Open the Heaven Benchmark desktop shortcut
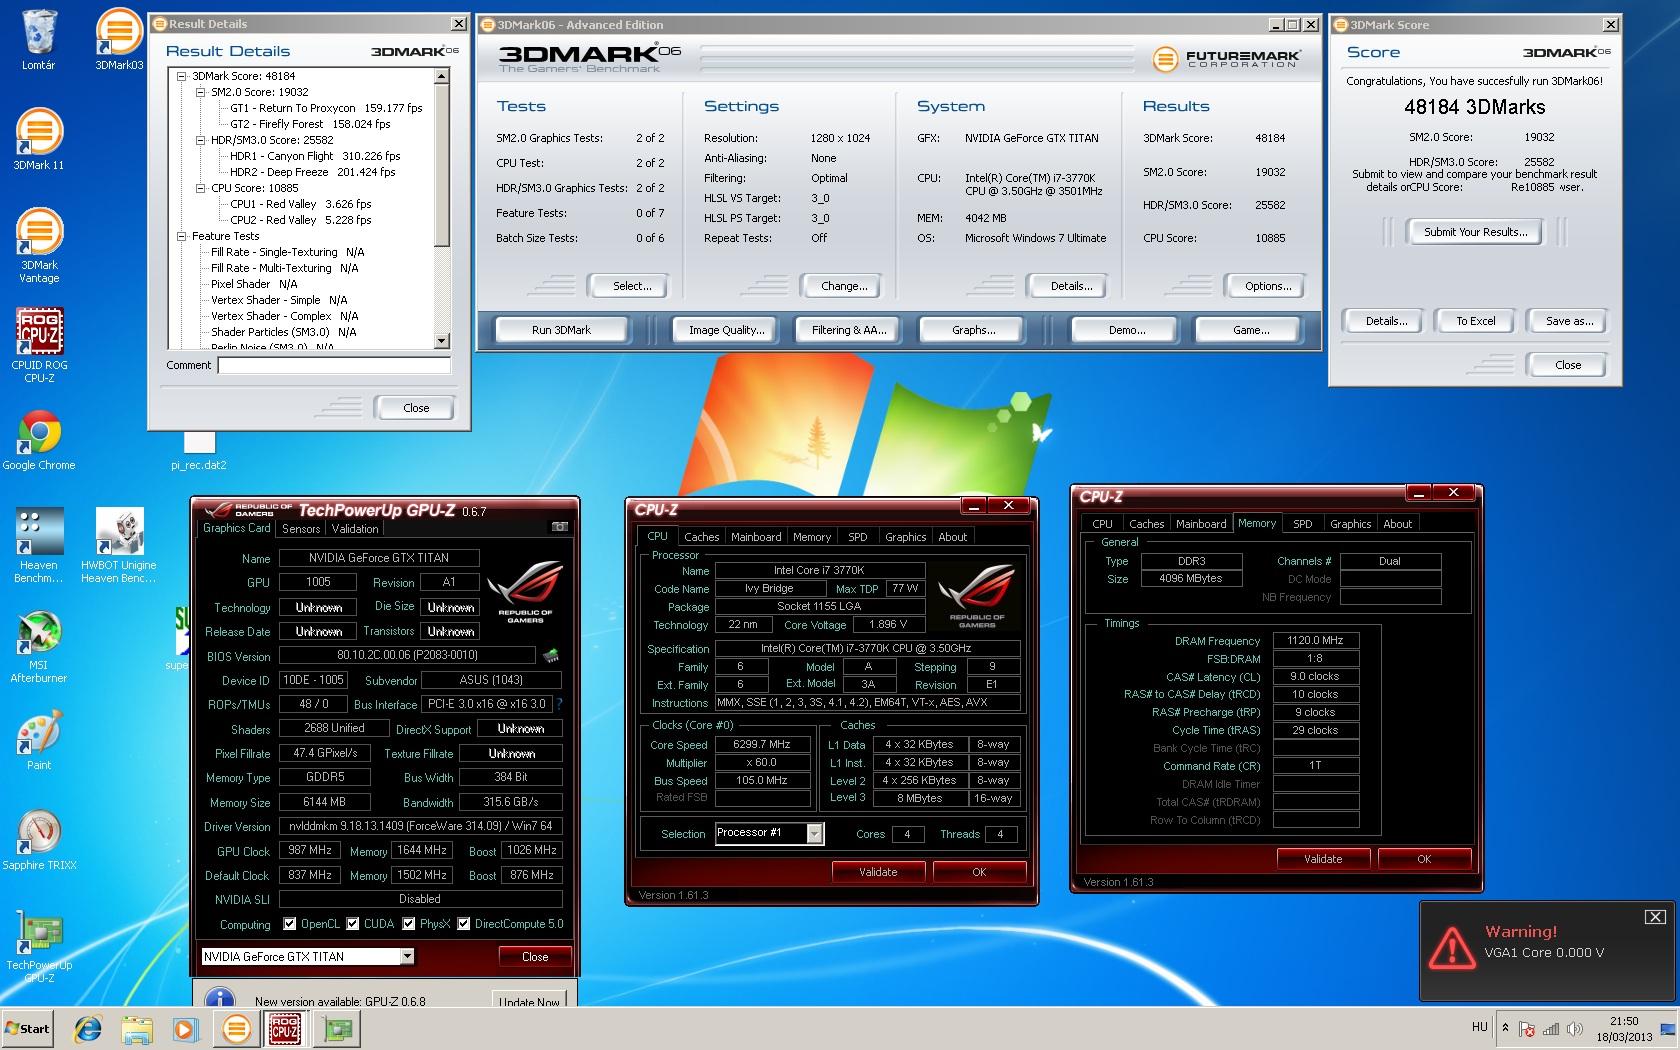Screen dimensions: 1680x1050 [39, 545]
